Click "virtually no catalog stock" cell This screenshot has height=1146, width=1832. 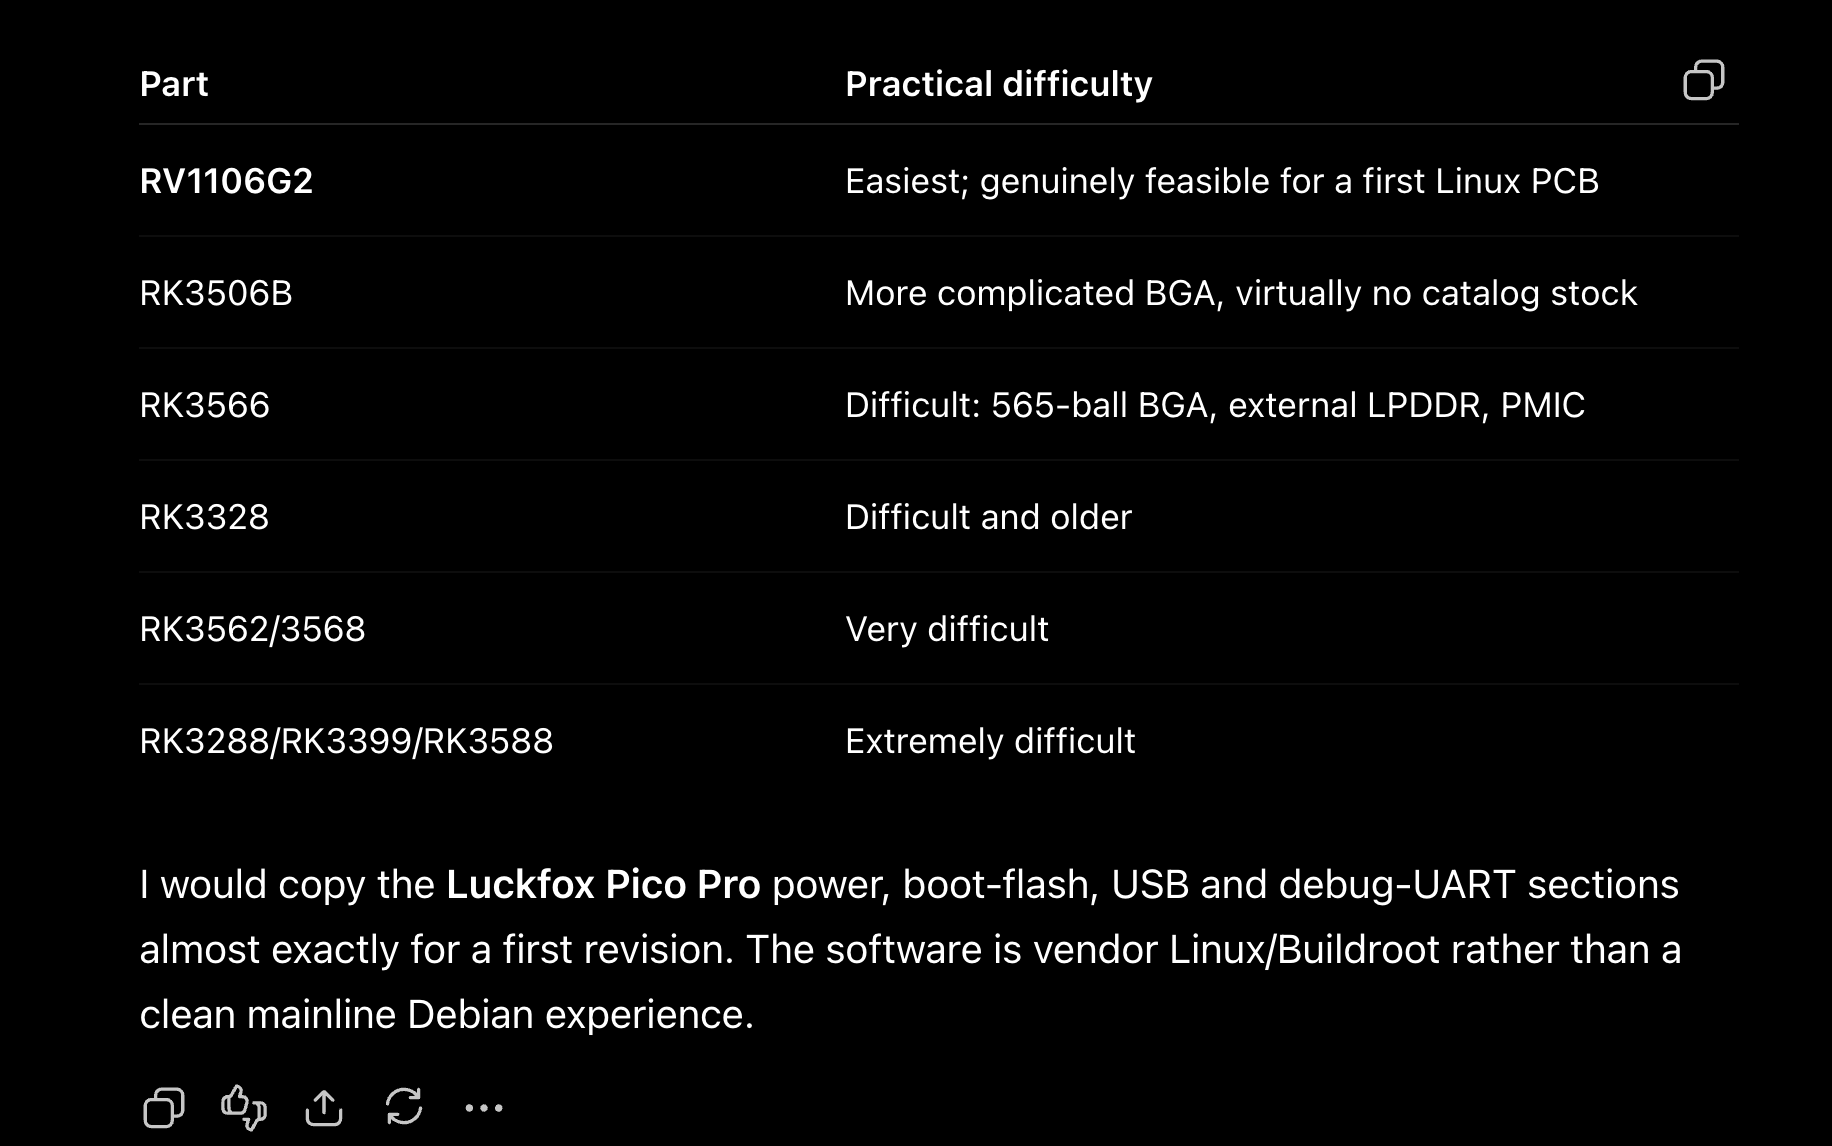pyautogui.click(x=1241, y=293)
